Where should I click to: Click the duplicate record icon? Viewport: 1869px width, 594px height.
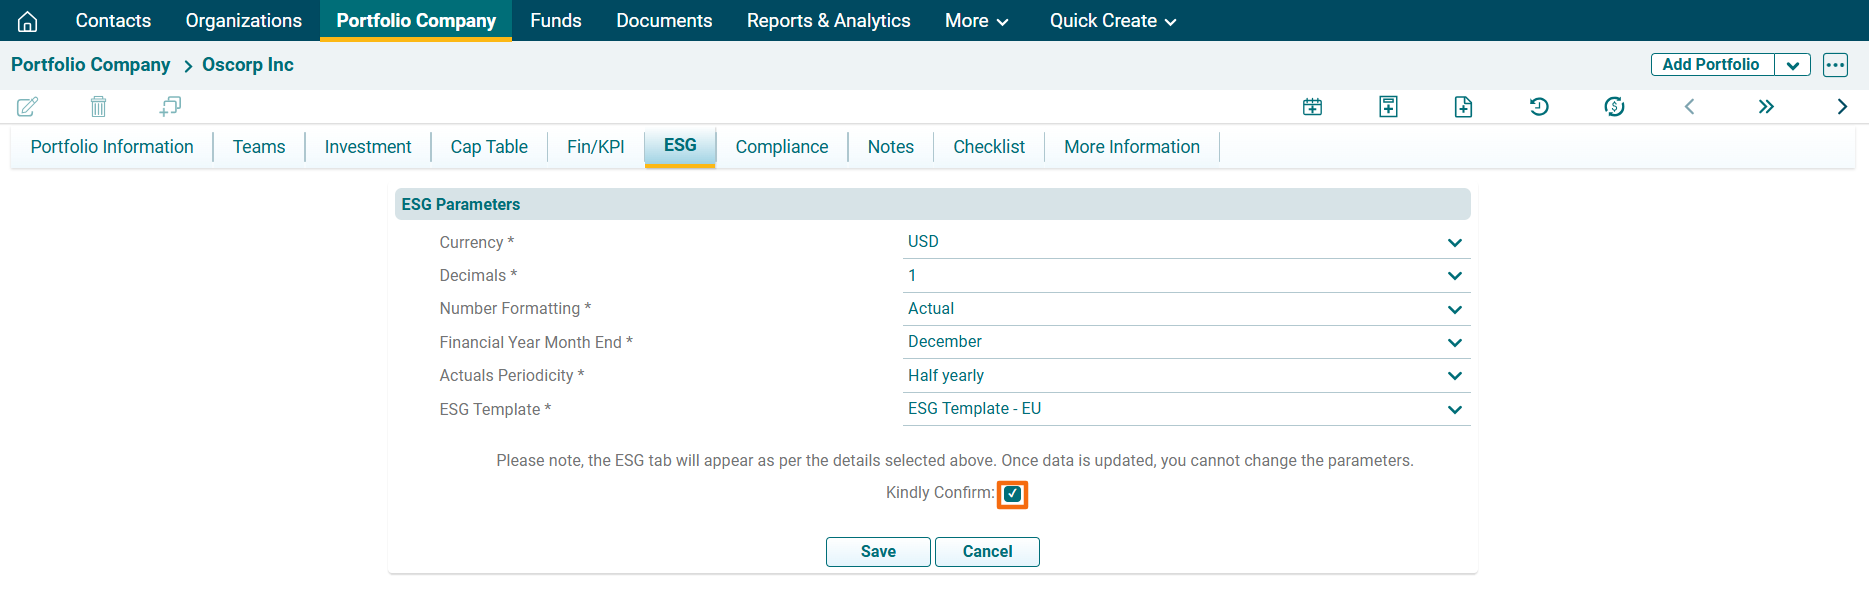170,106
